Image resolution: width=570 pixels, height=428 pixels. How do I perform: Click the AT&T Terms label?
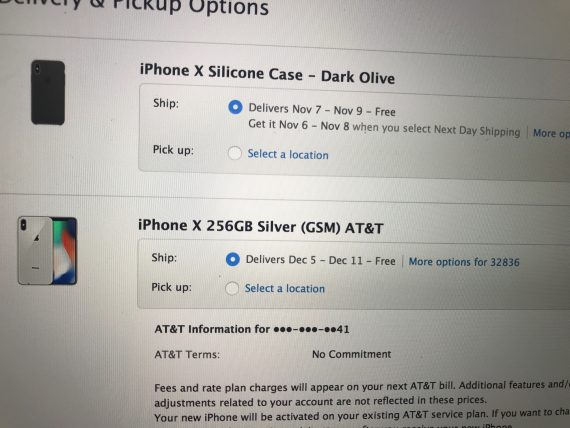tap(187, 355)
